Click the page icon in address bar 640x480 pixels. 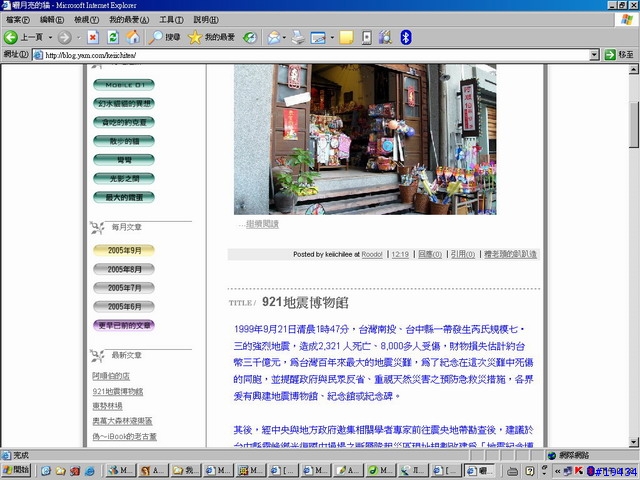click(38, 55)
